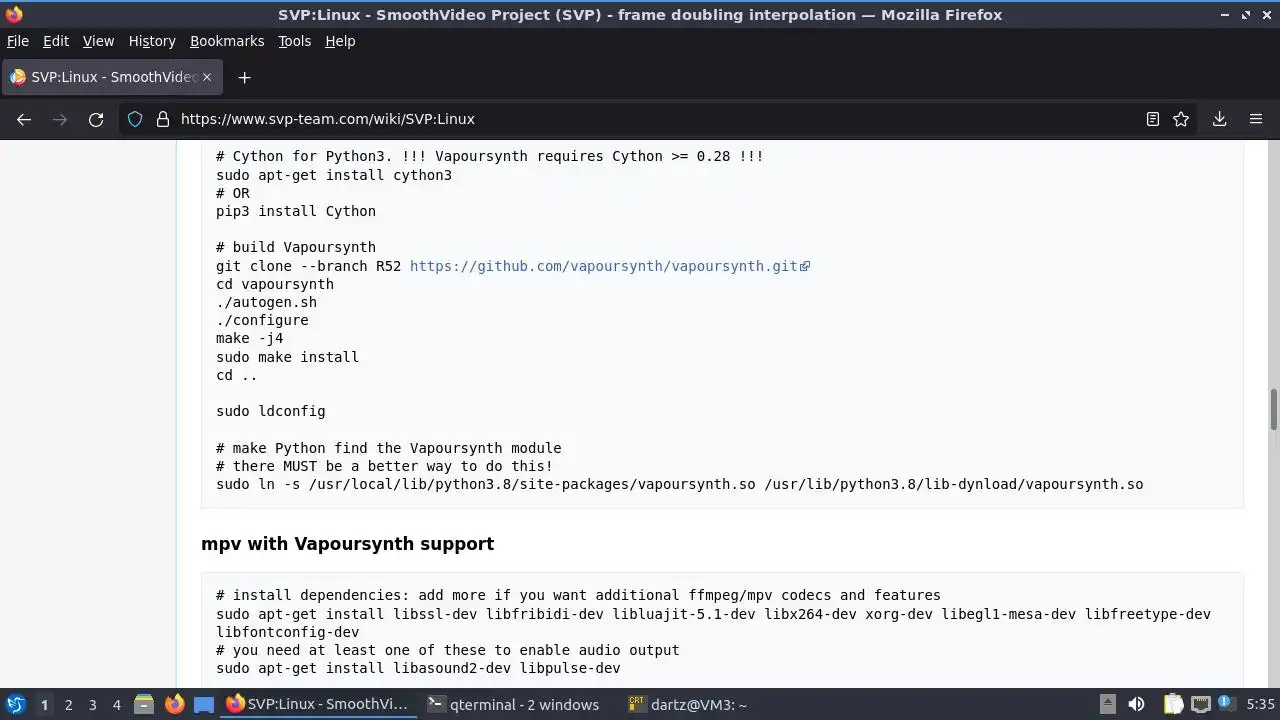Open the Edit menu

coord(56,41)
